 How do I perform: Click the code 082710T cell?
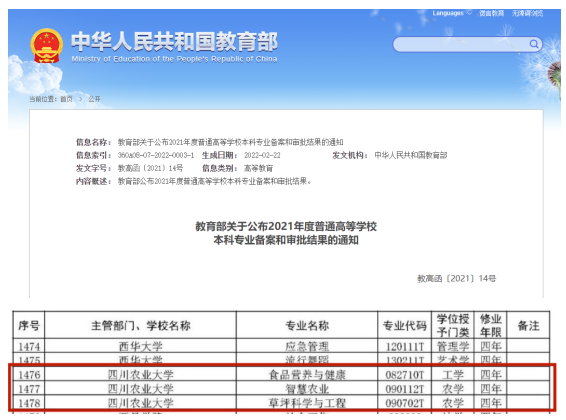[405, 375]
